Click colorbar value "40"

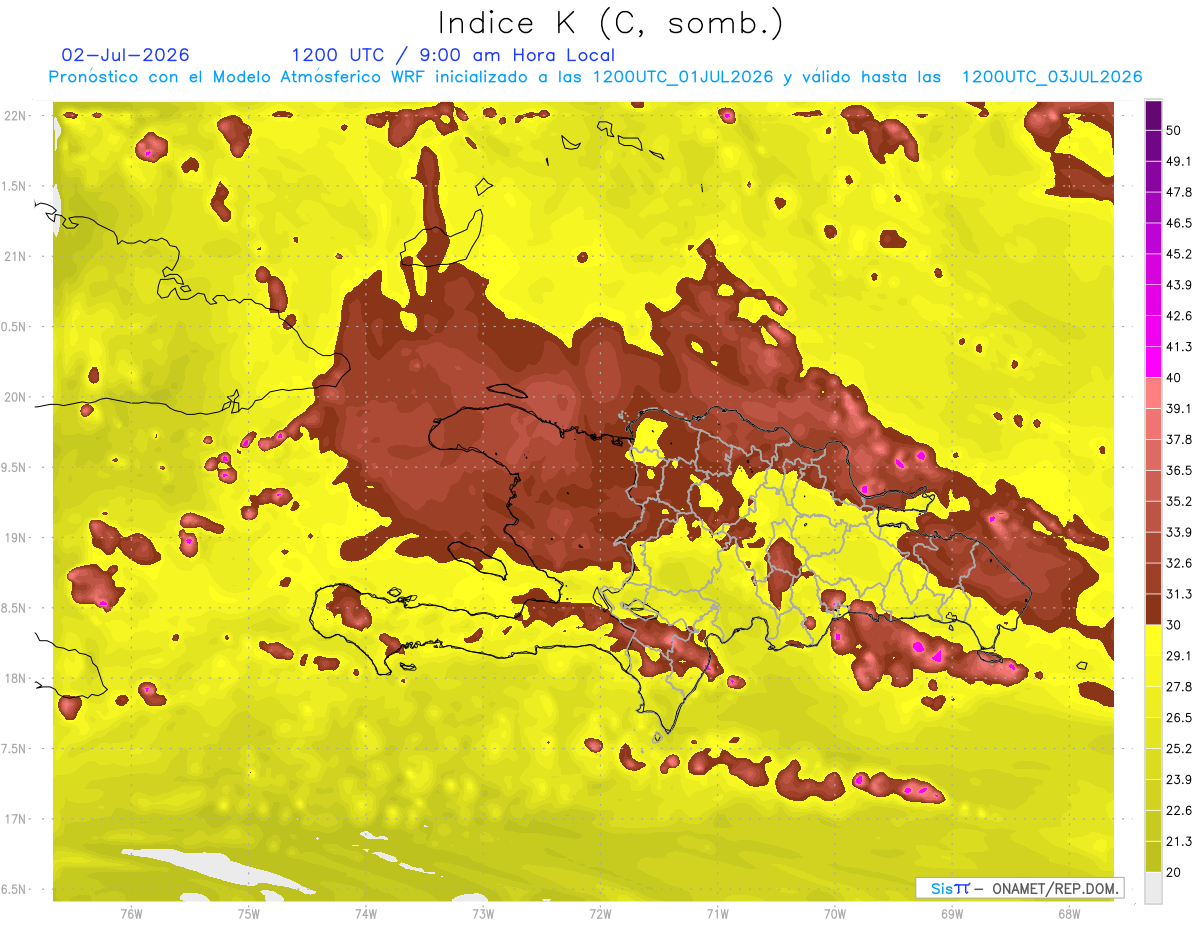click(x=1174, y=377)
